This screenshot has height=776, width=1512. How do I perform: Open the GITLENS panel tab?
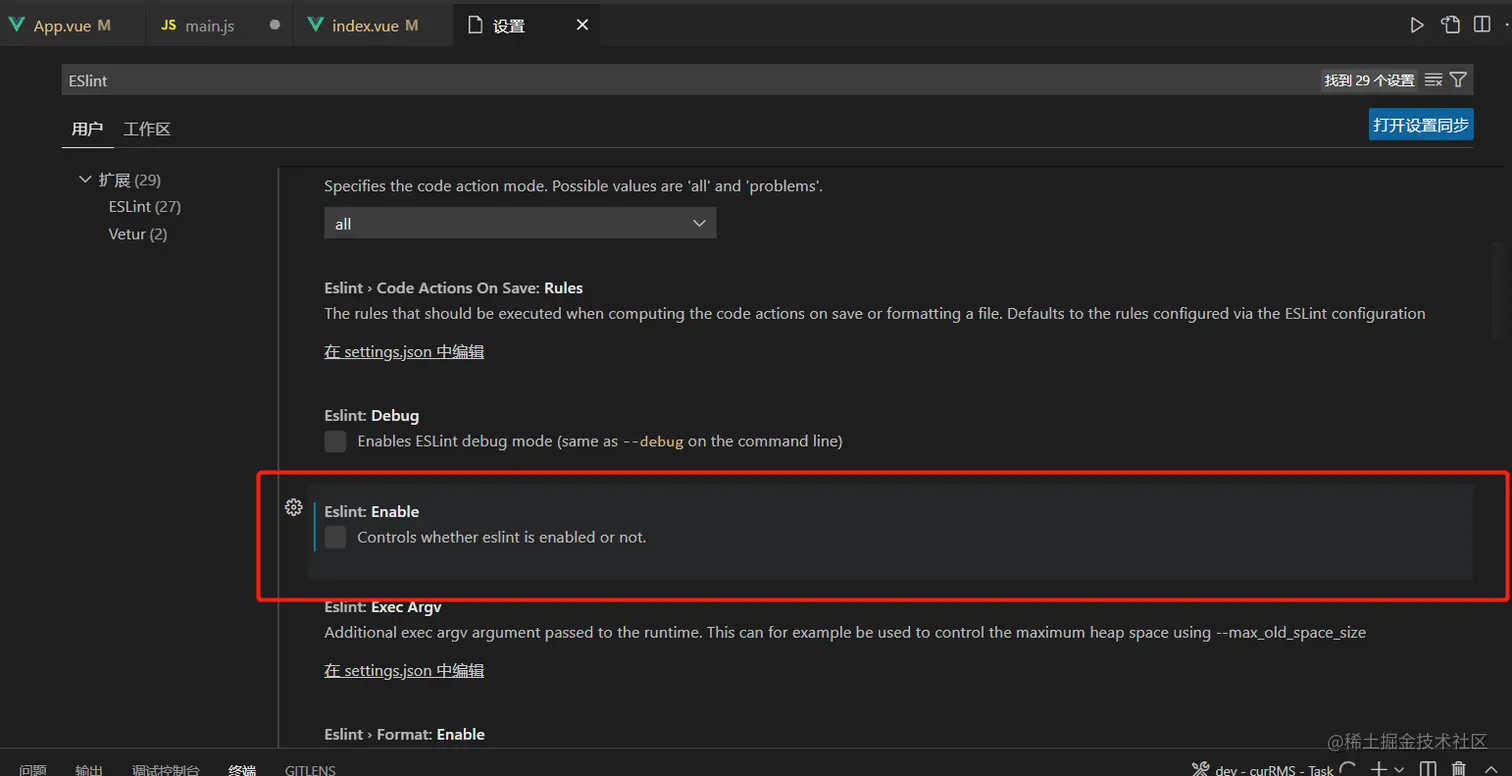tap(310, 769)
